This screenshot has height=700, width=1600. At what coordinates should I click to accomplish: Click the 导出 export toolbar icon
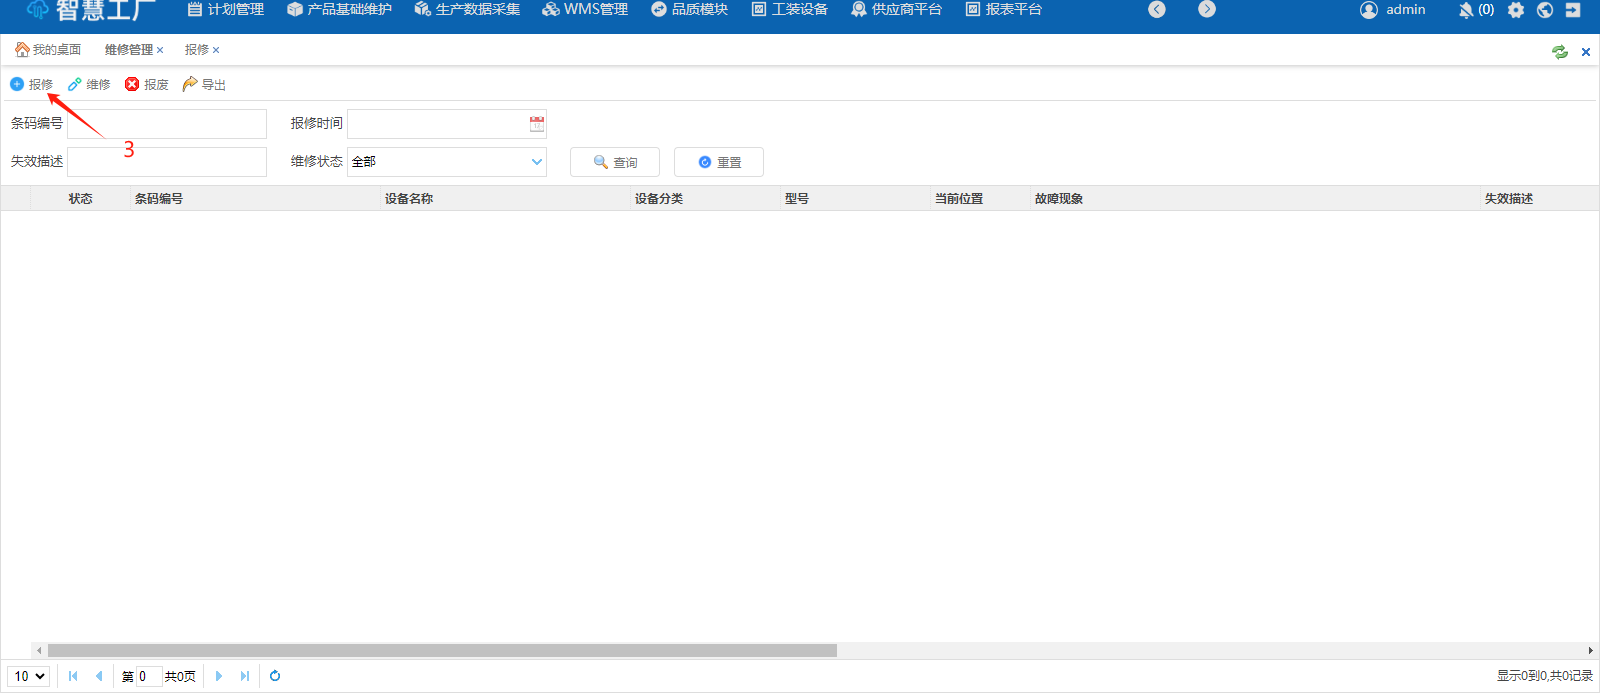click(190, 85)
